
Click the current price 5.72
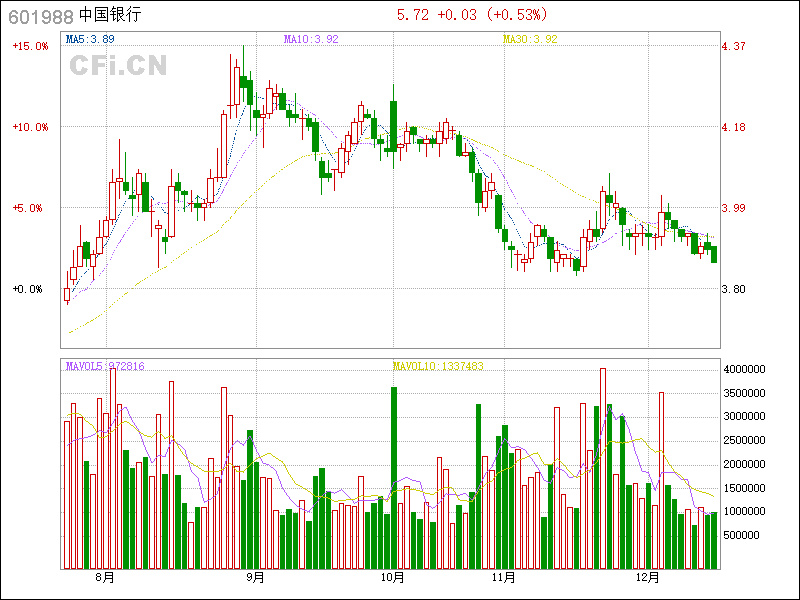coord(413,15)
